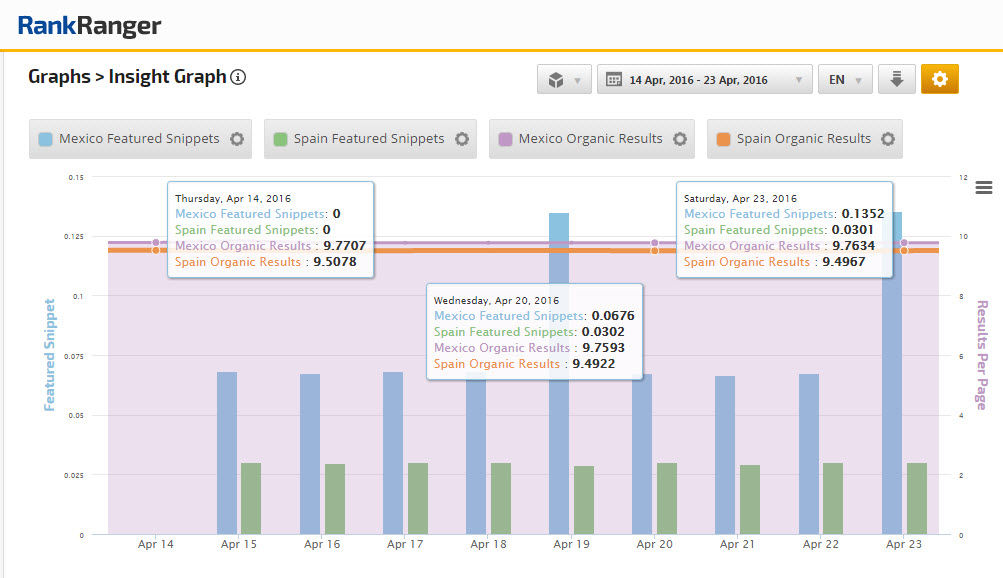Open Mexico Featured Snippets gear settings
This screenshot has width=1003, height=578.
click(237, 139)
